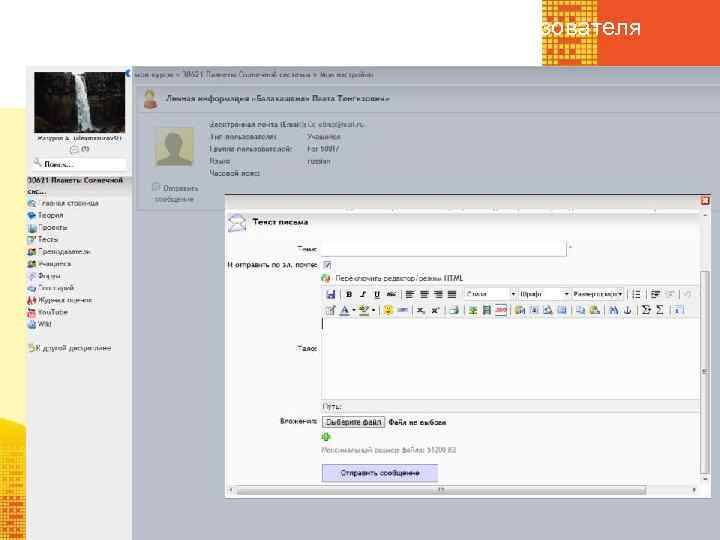Uncheck 'И отправить по эл. почте' checkbox
The height and width of the screenshot is (540, 720).
(x=327, y=265)
